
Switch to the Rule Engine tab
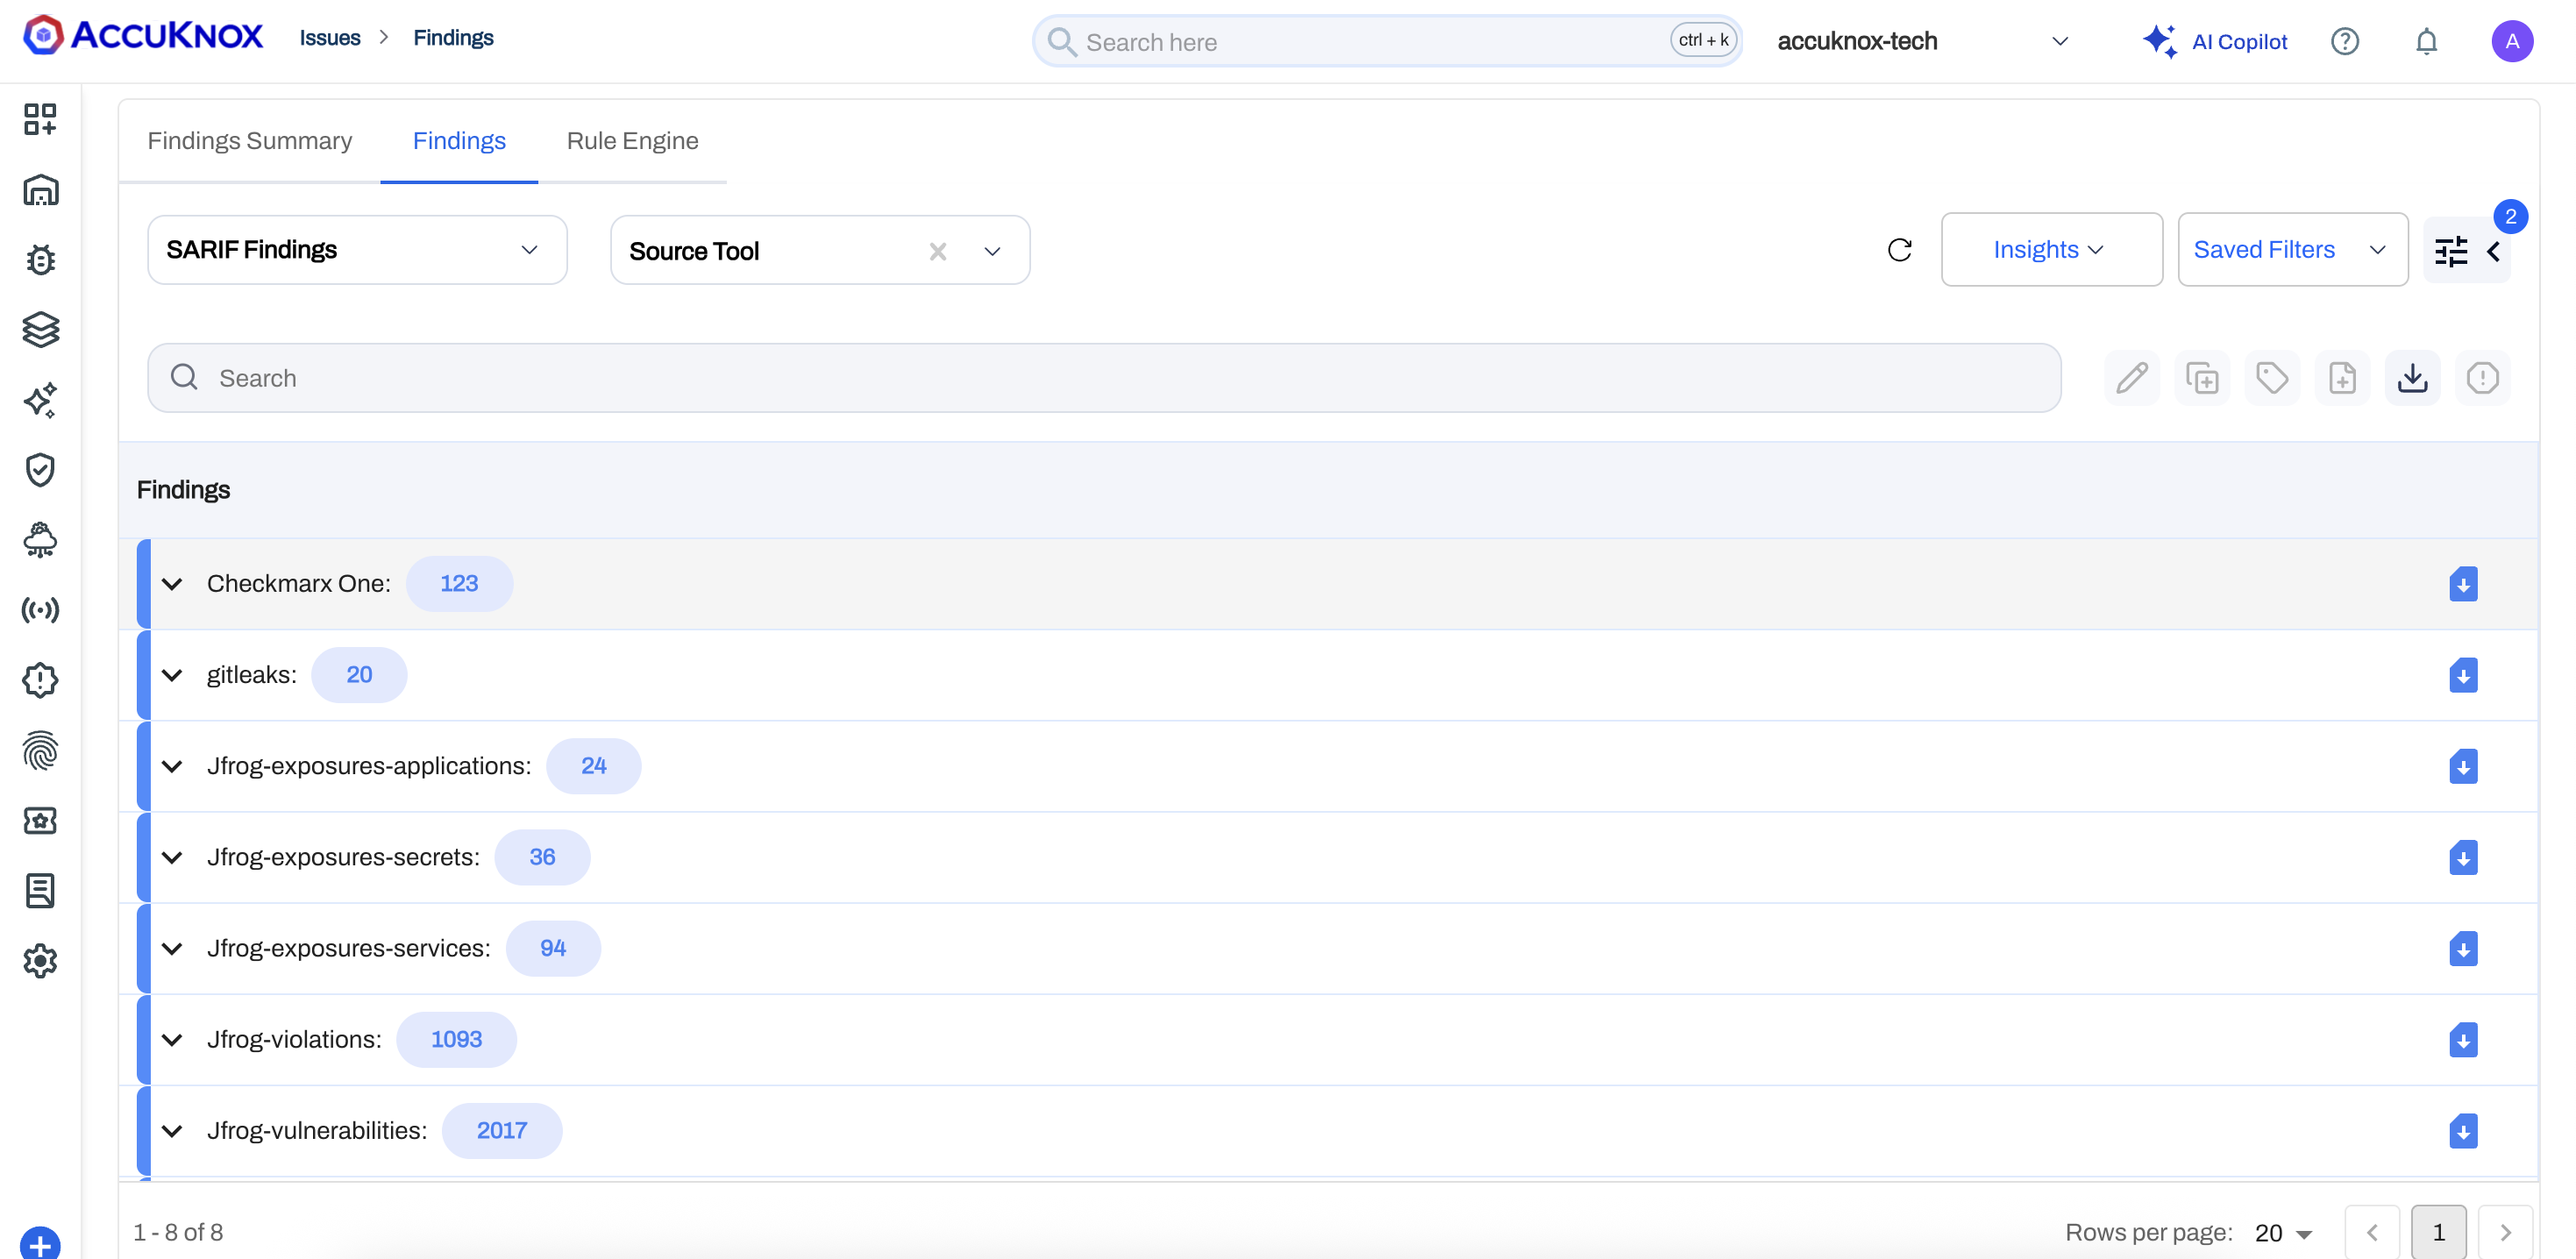pyautogui.click(x=632, y=141)
